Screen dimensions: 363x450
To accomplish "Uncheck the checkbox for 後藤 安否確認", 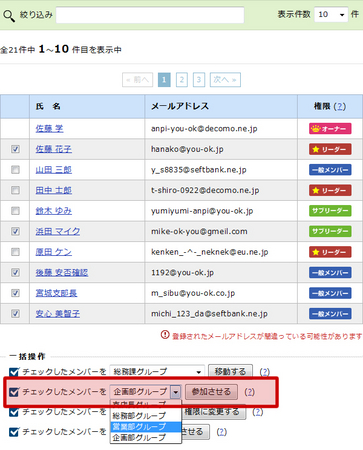I will click(15, 272).
